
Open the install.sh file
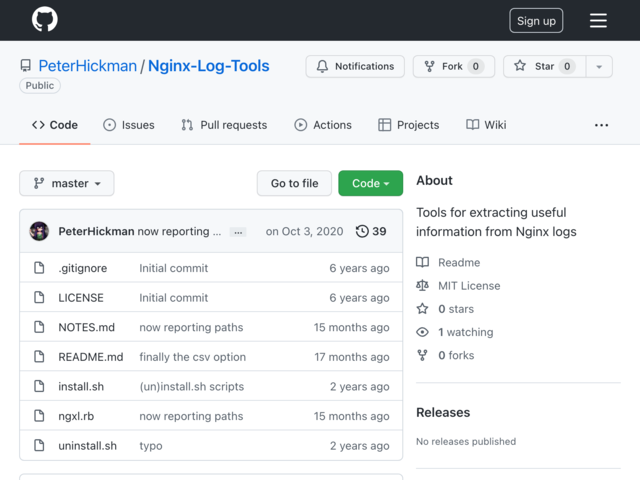click(81, 387)
